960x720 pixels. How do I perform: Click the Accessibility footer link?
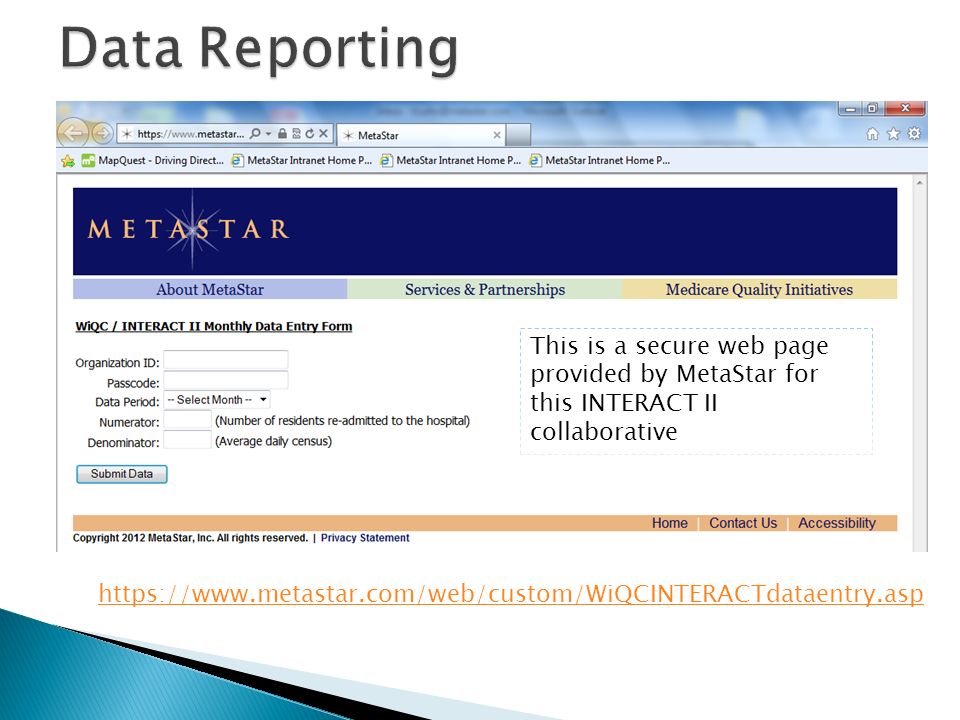(836, 523)
